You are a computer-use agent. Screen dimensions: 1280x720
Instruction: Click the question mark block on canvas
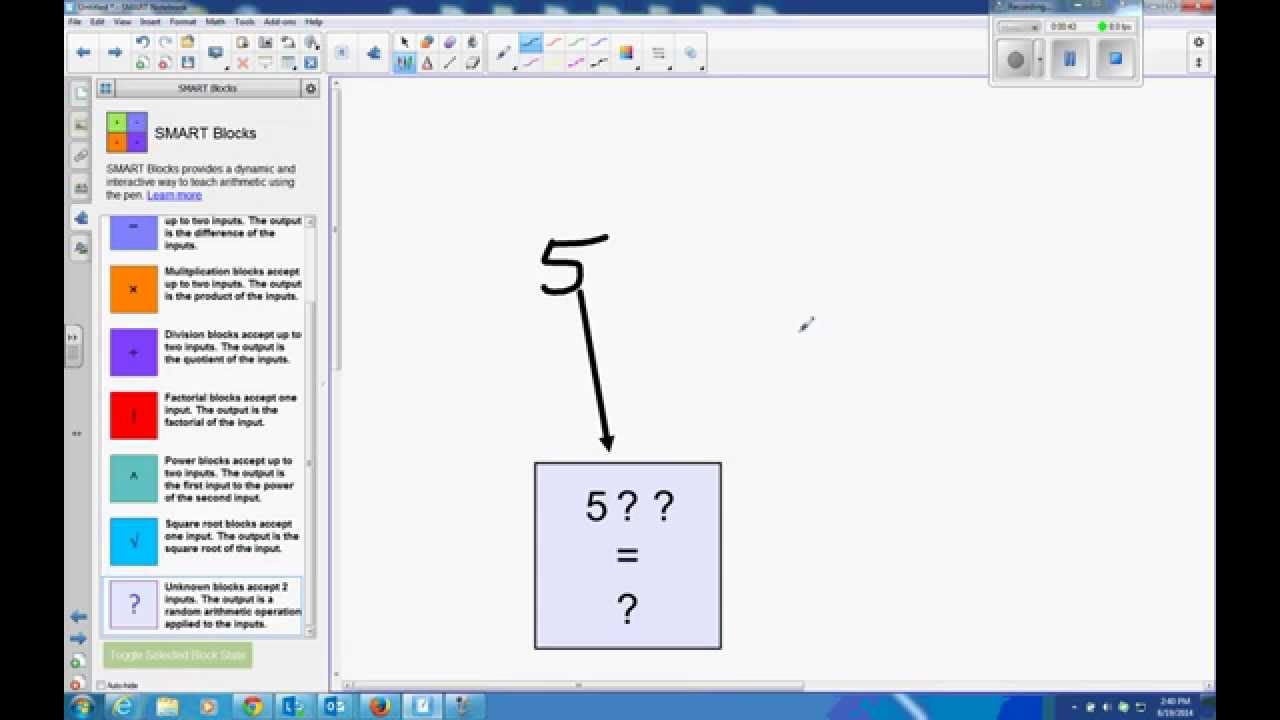click(x=628, y=556)
